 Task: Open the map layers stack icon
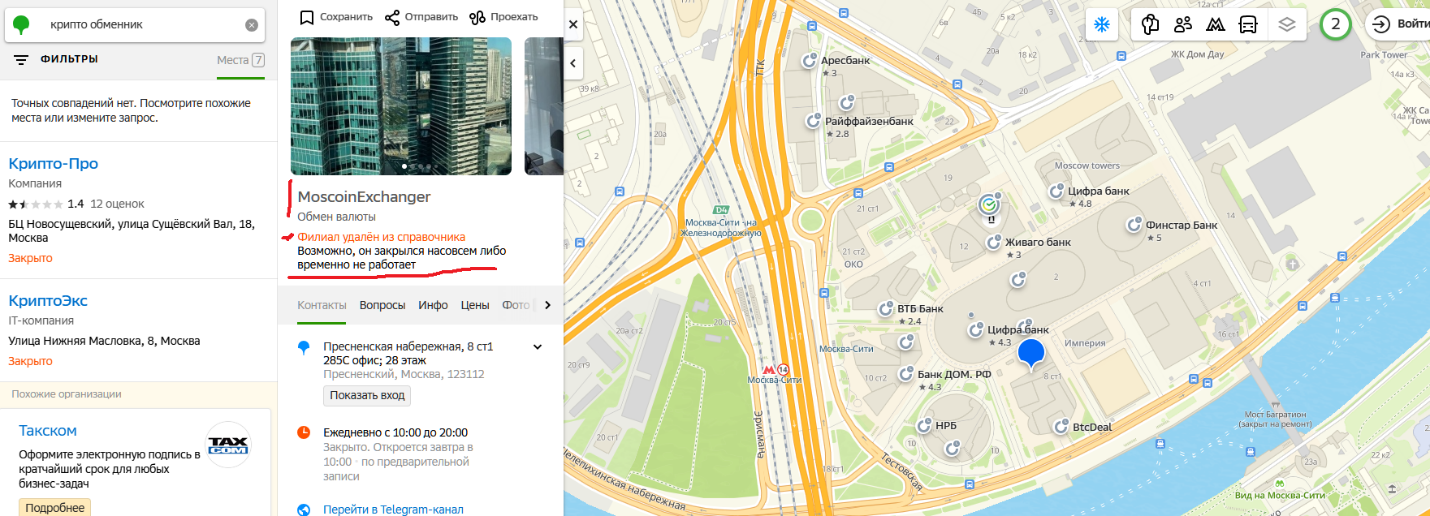[1287, 24]
